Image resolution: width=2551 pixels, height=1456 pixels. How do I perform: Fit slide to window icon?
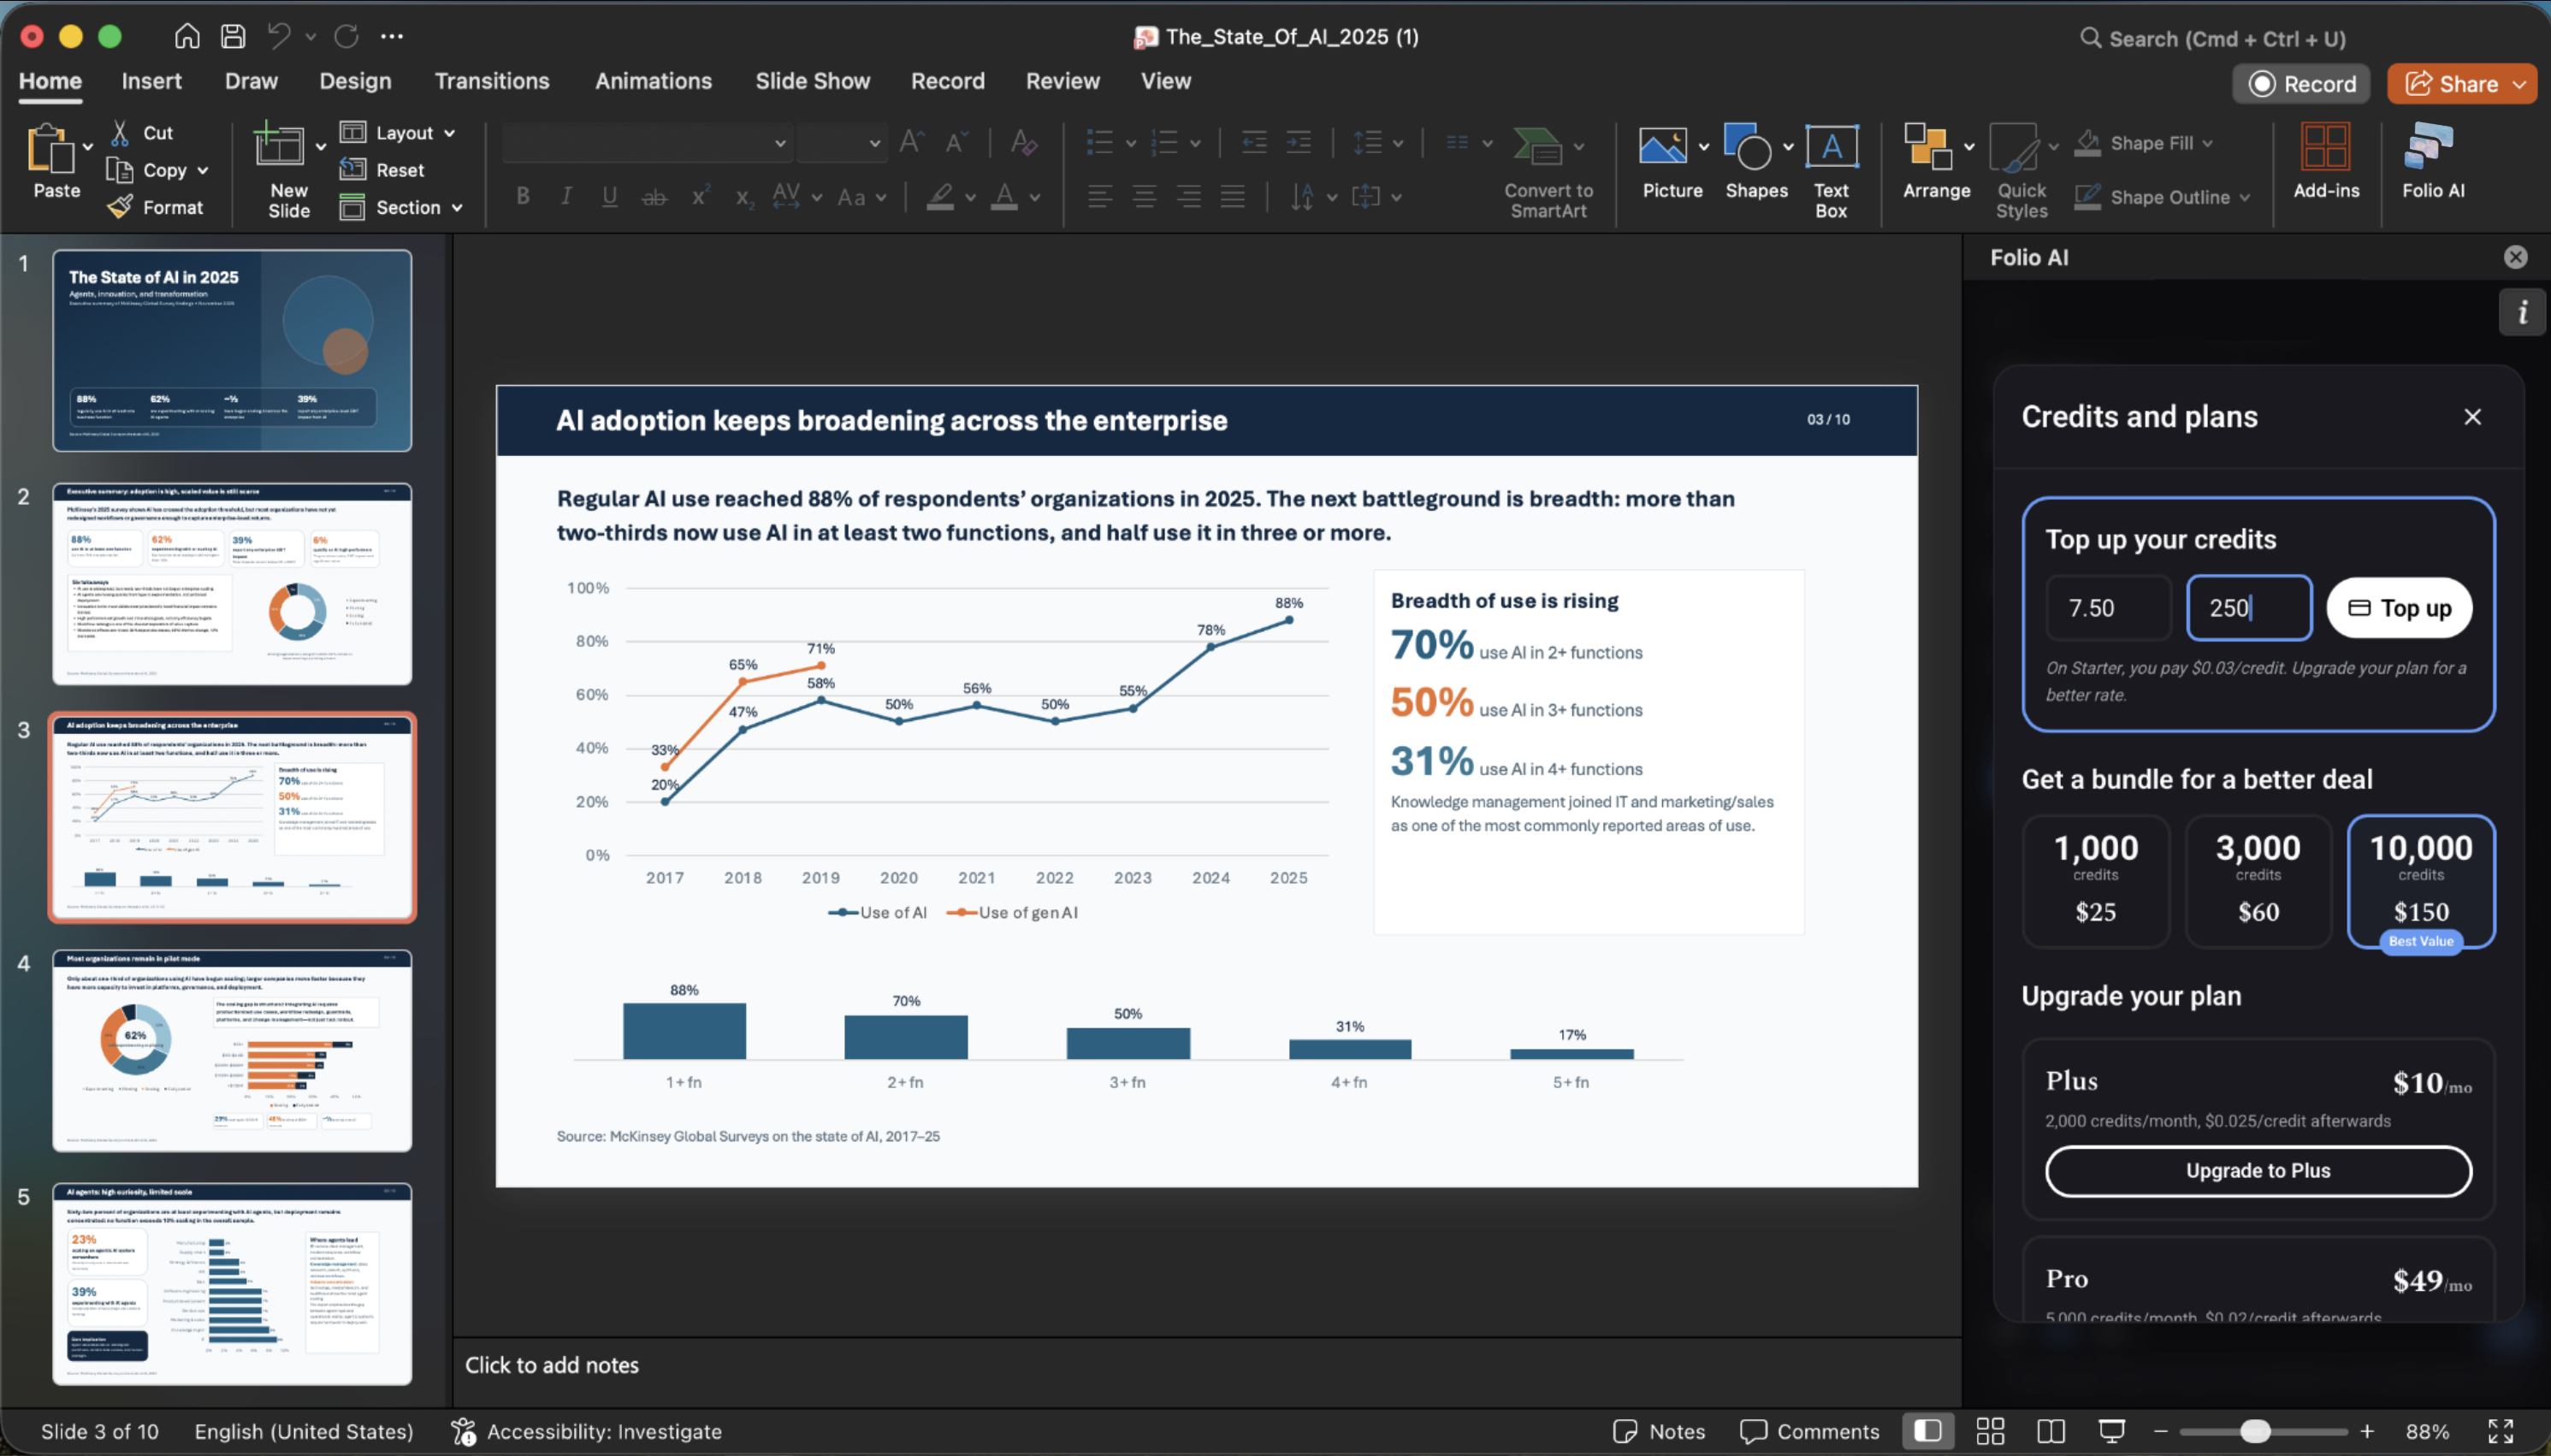tap(2501, 1431)
